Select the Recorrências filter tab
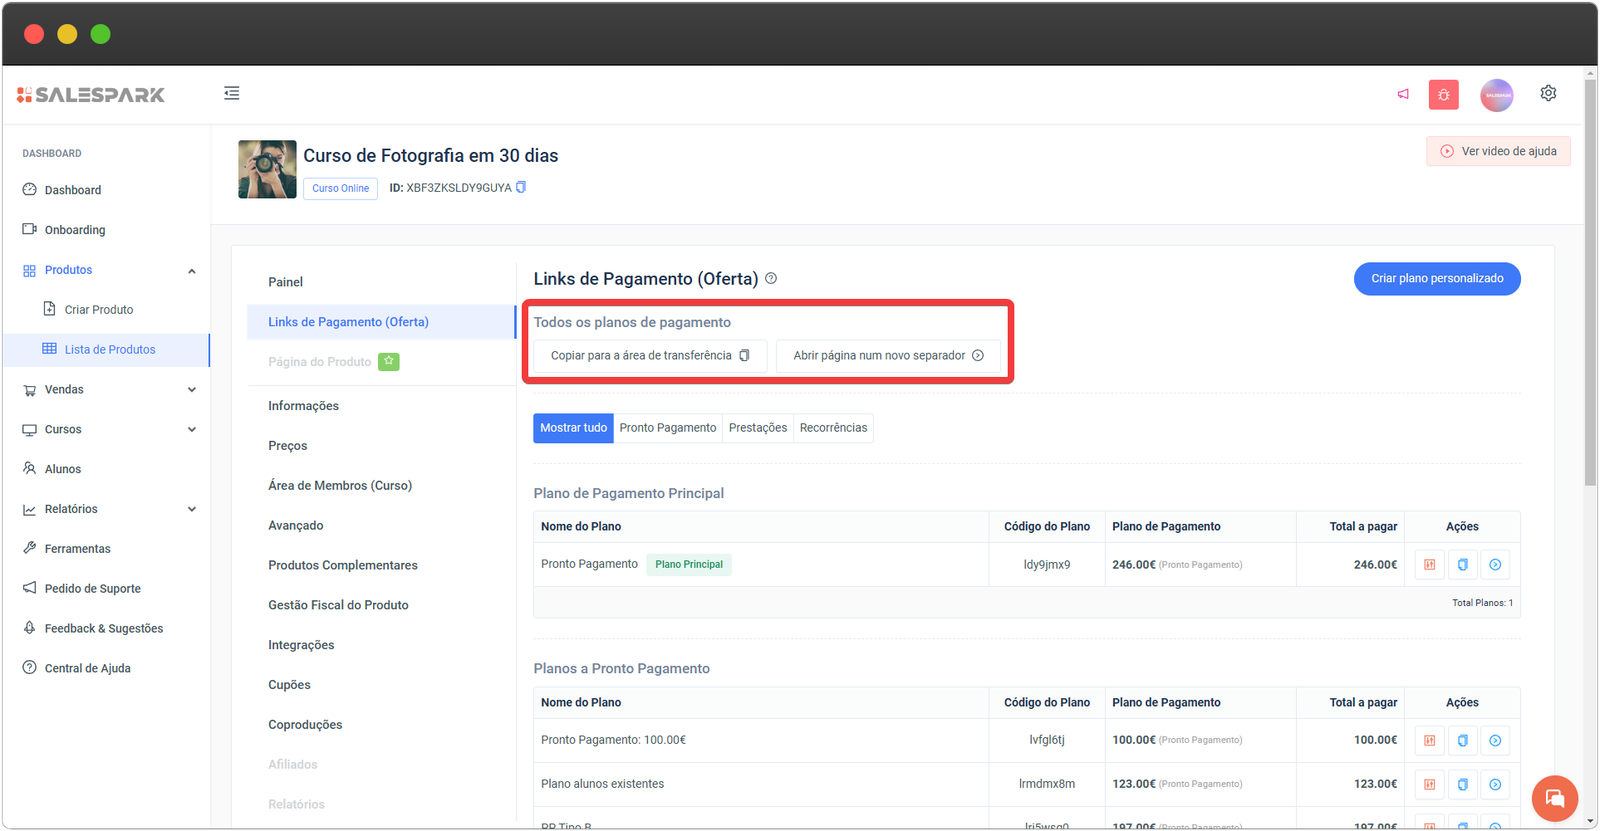The width and height of the screenshot is (1600, 831). (833, 428)
